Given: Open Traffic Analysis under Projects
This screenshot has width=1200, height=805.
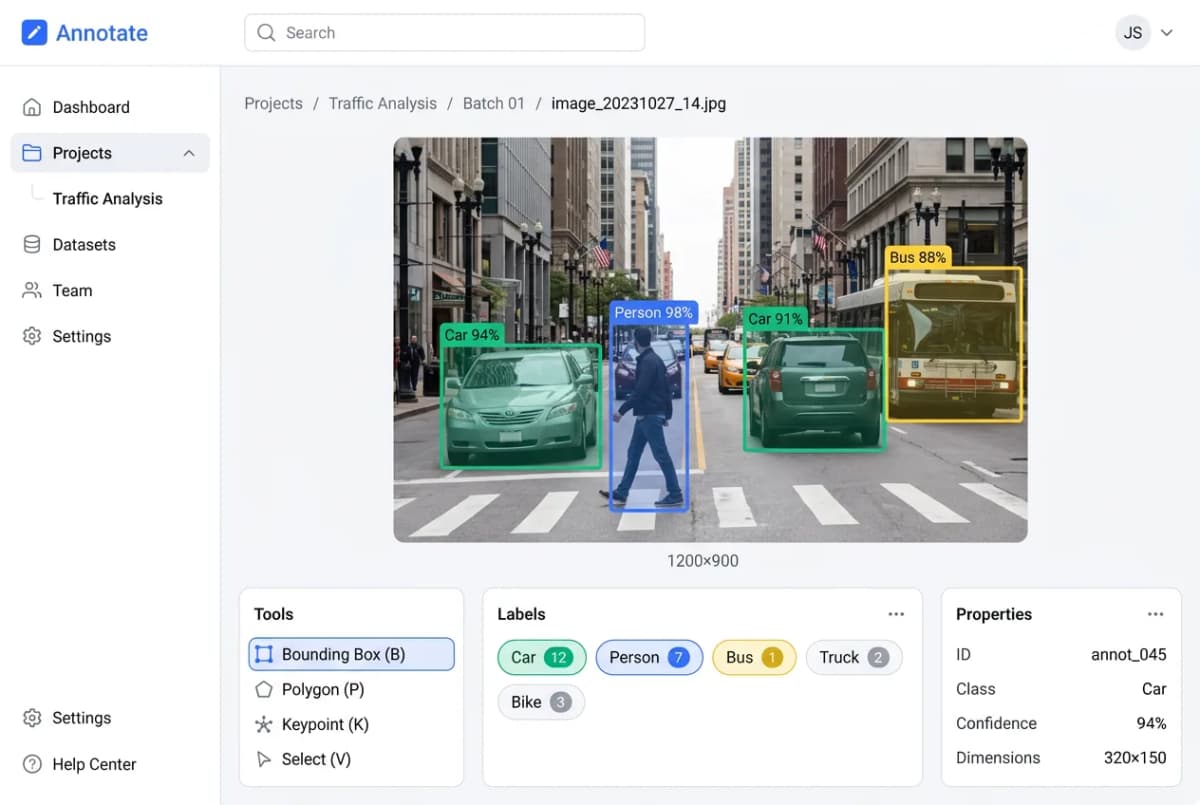Looking at the screenshot, I should pyautogui.click(x=107, y=199).
